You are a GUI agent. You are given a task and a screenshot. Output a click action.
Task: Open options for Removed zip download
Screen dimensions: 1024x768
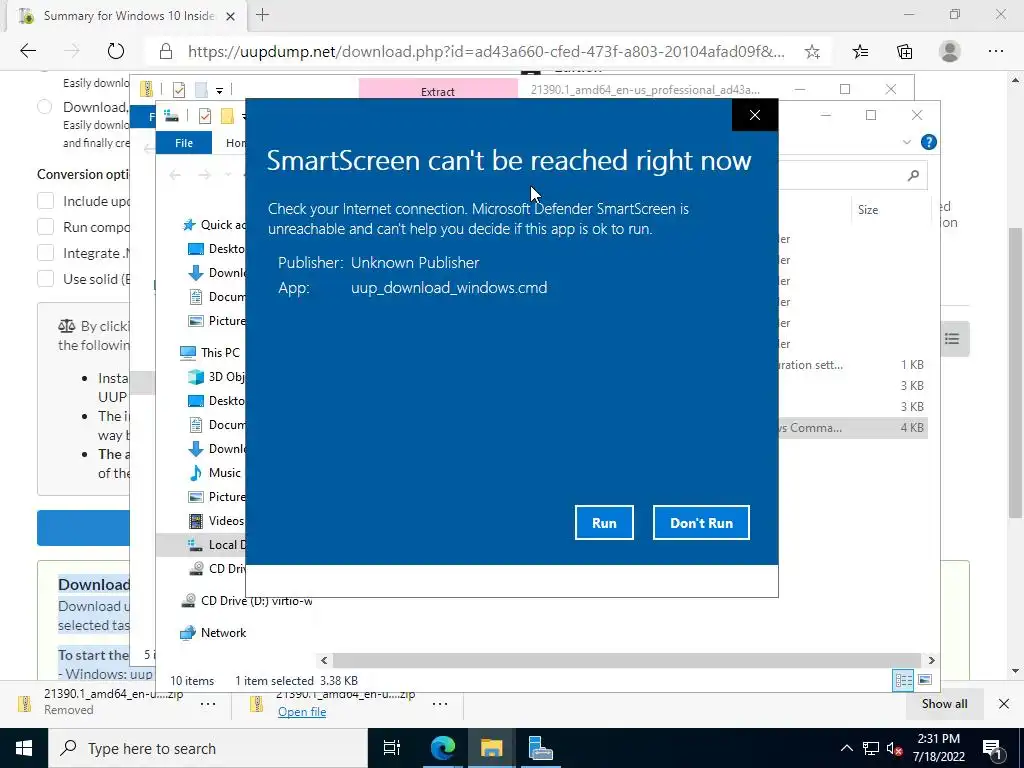coord(208,704)
